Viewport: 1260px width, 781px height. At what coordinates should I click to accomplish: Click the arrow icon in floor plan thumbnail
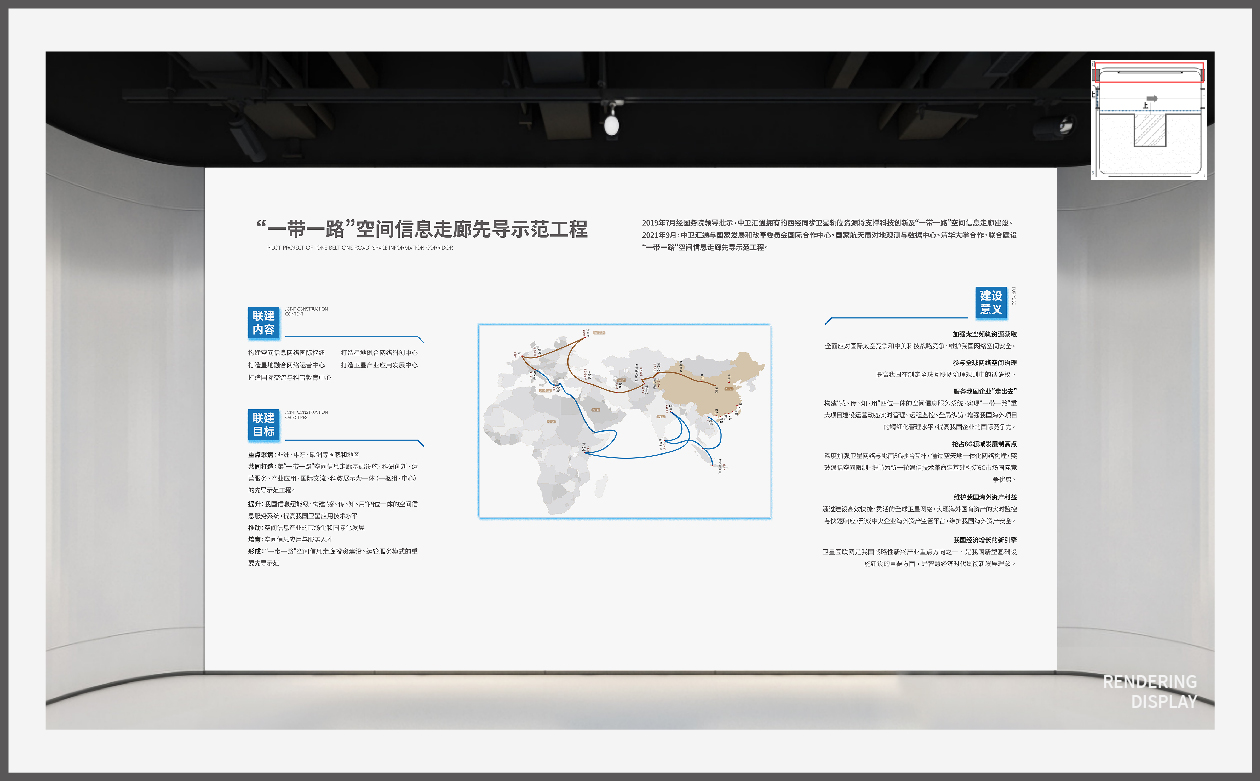click(1151, 98)
